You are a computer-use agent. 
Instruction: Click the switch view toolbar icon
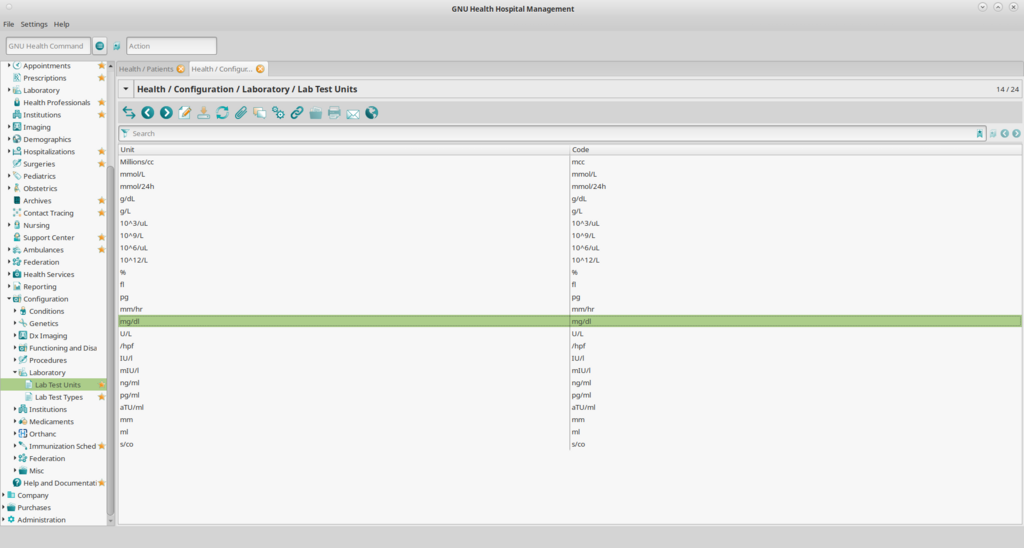129,113
